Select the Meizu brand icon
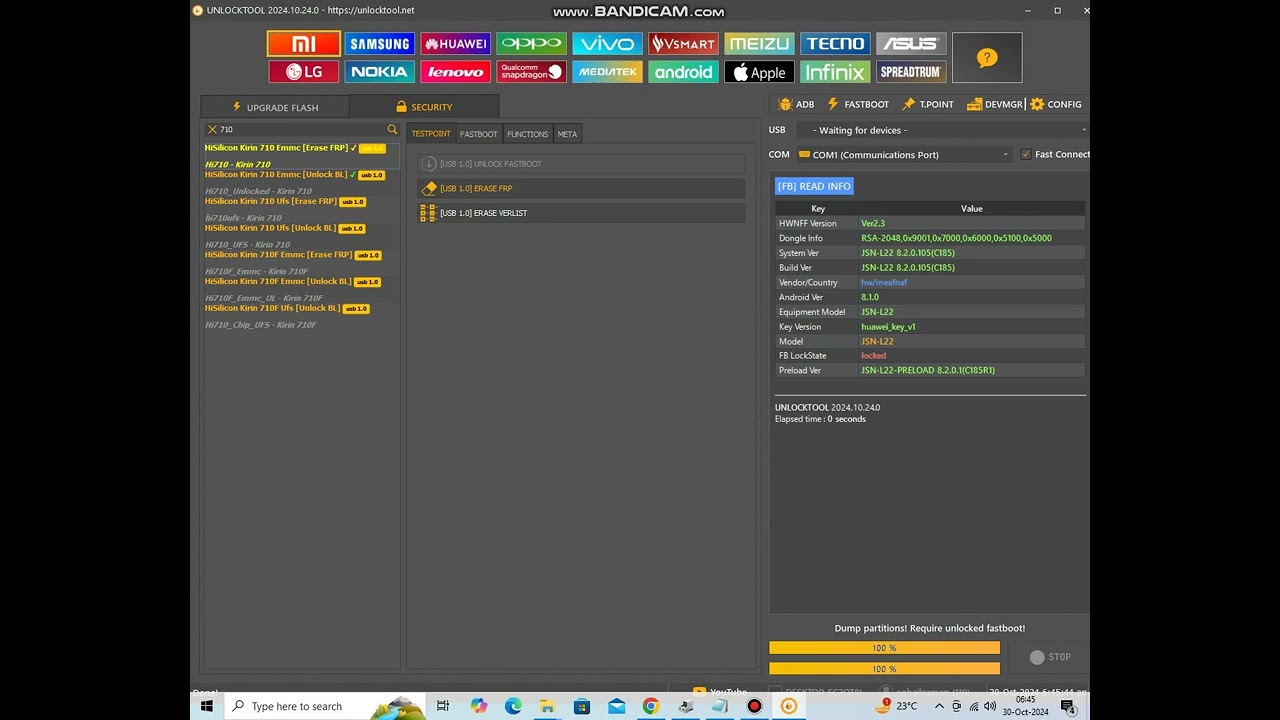 click(x=760, y=44)
